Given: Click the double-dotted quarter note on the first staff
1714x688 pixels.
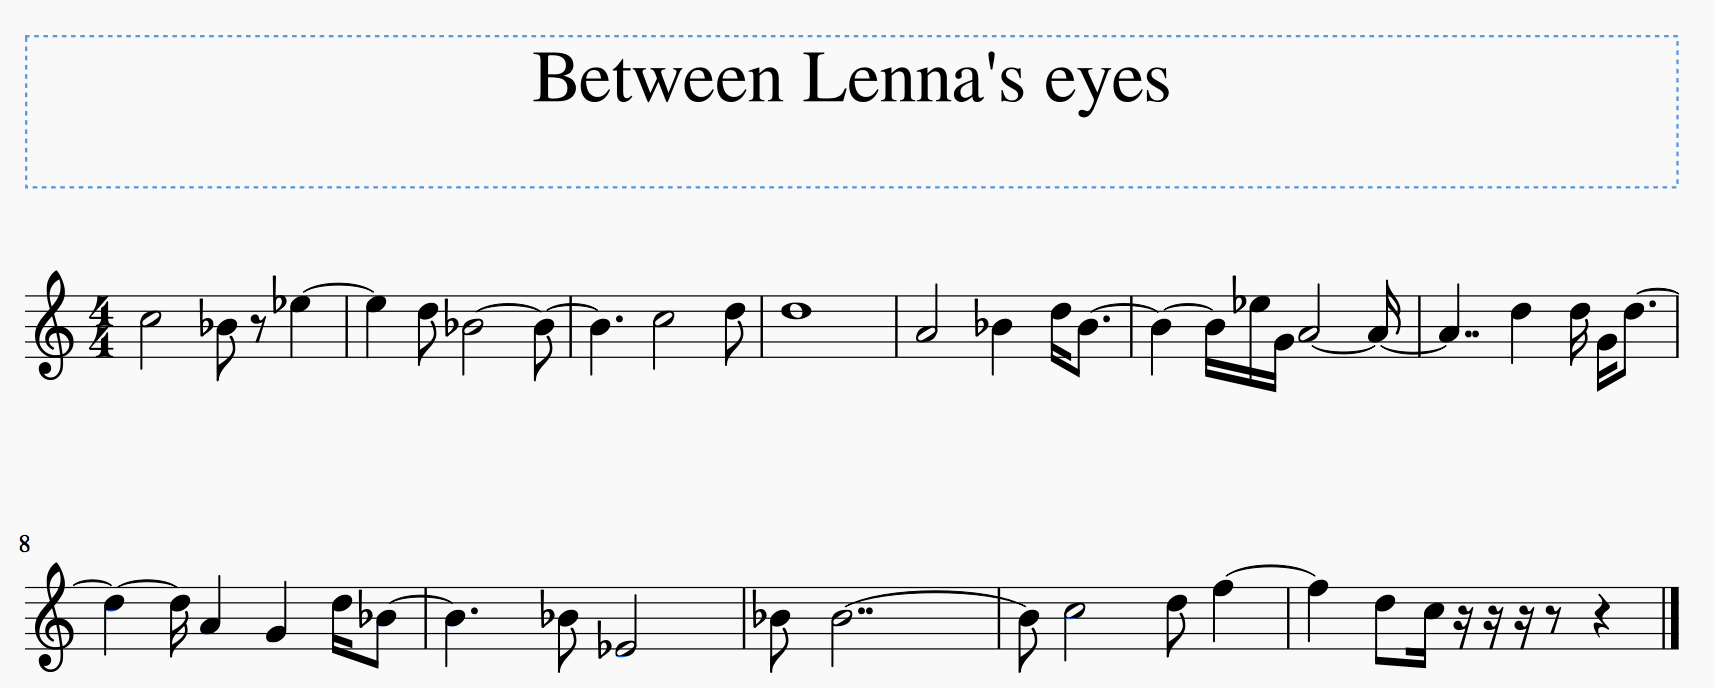Looking at the screenshot, I should [x=1437, y=335].
